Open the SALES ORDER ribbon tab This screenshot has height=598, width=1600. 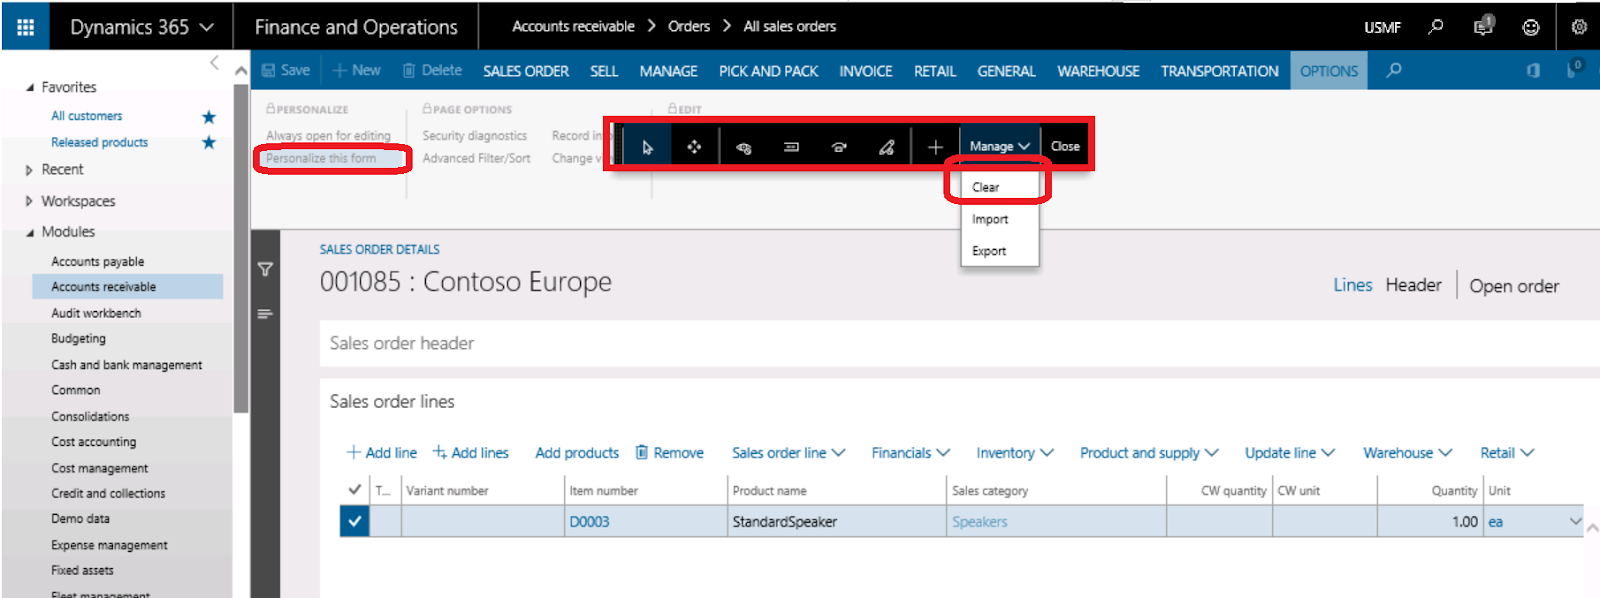526,71
